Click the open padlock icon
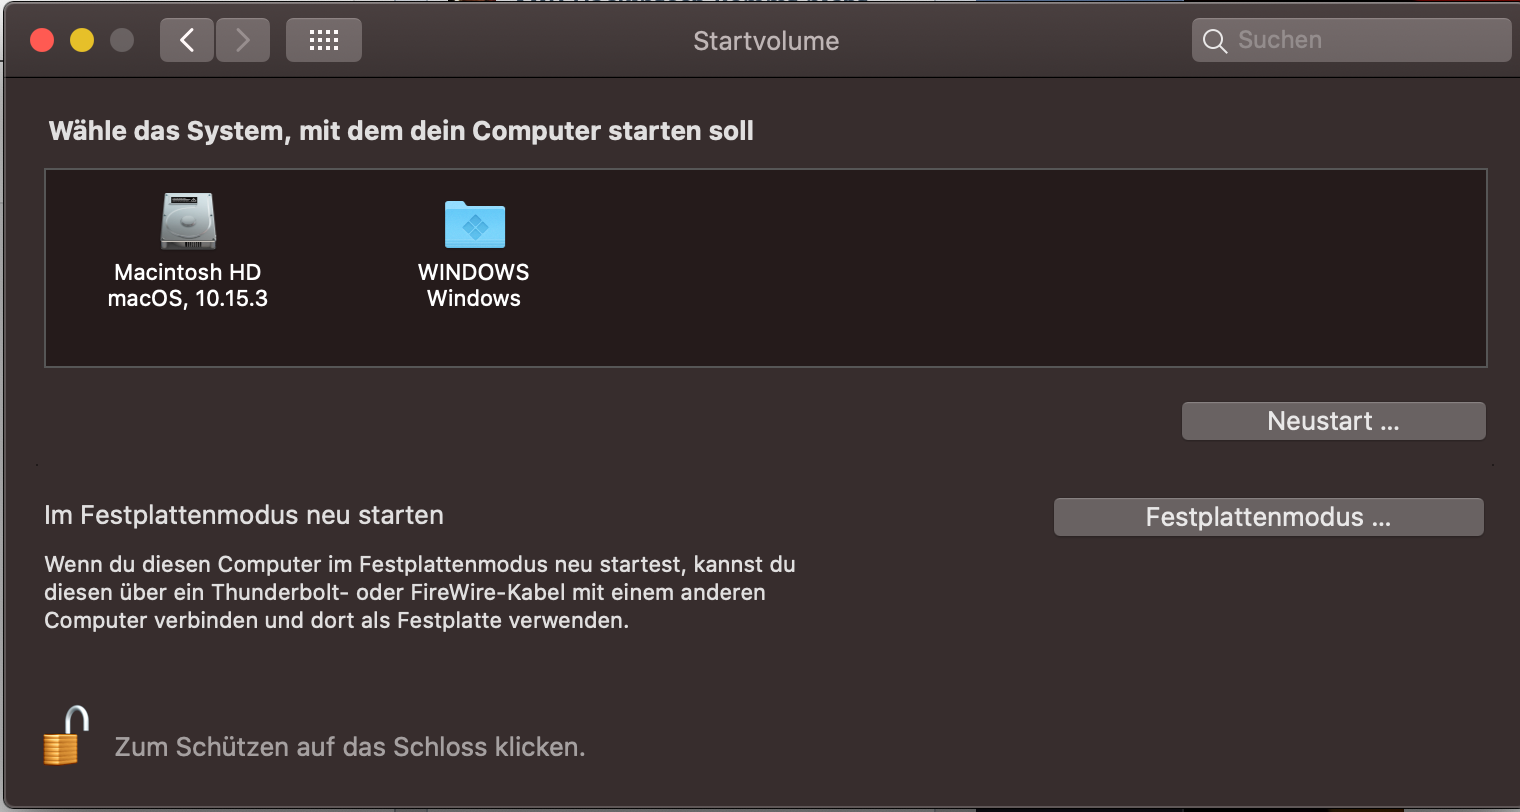Image resolution: width=1520 pixels, height=812 pixels. point(65,736)
